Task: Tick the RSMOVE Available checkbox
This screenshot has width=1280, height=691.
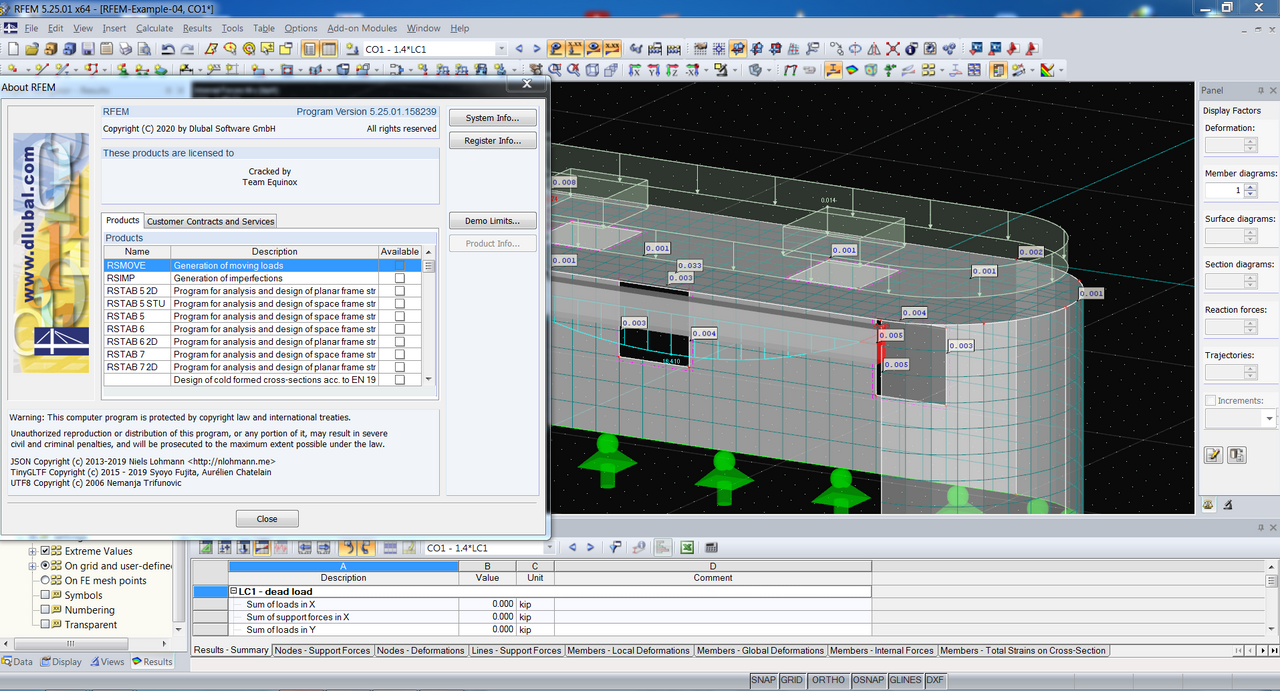Action: point(400,266)
